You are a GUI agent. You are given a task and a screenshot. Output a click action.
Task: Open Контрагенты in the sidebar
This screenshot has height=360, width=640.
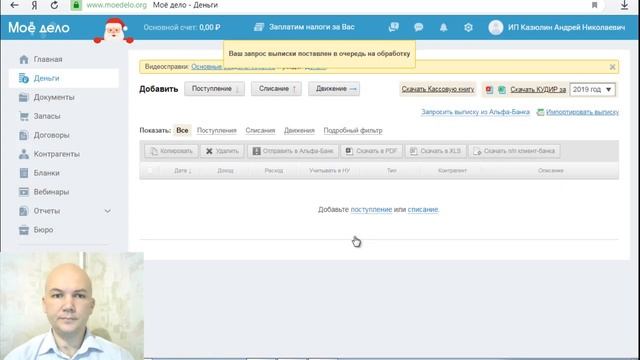pos(57,154)
